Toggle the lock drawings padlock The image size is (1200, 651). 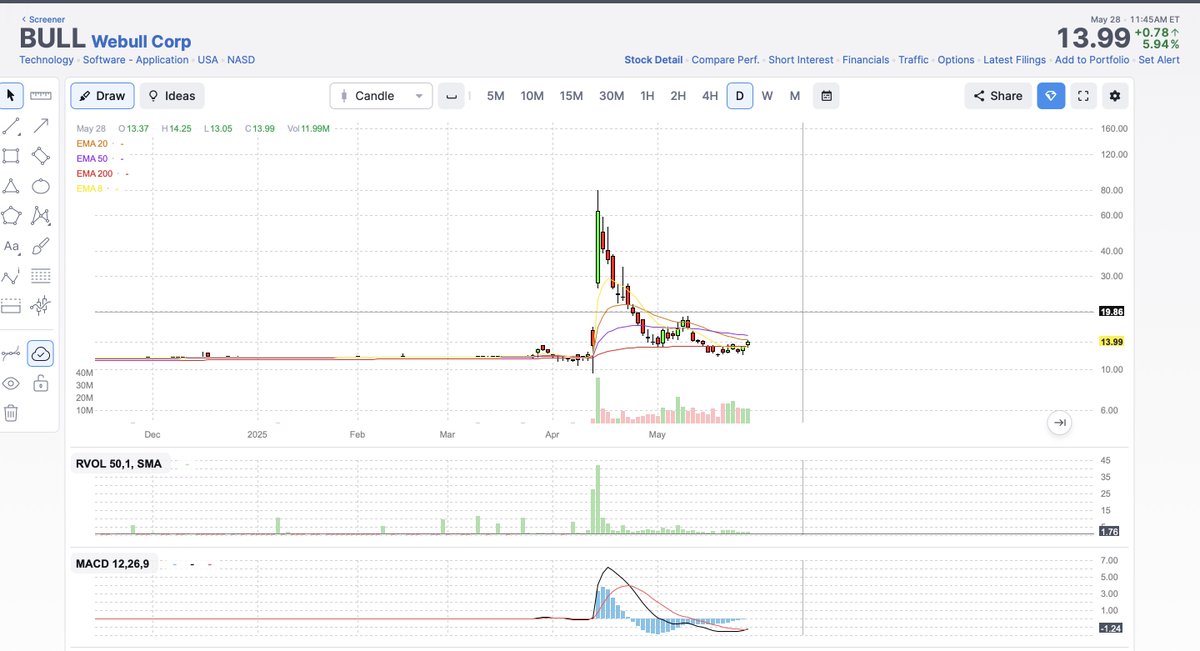pos(40,383)
